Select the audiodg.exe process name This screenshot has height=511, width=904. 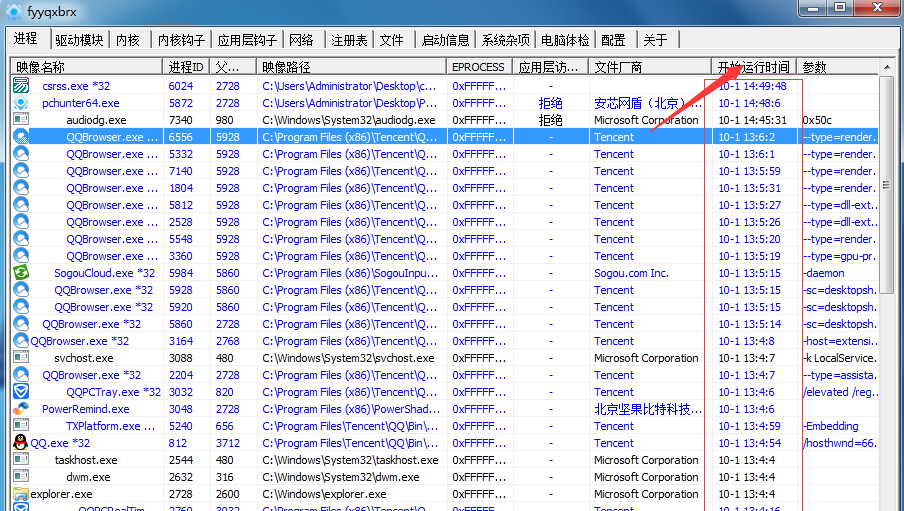(x=96, y=120)
